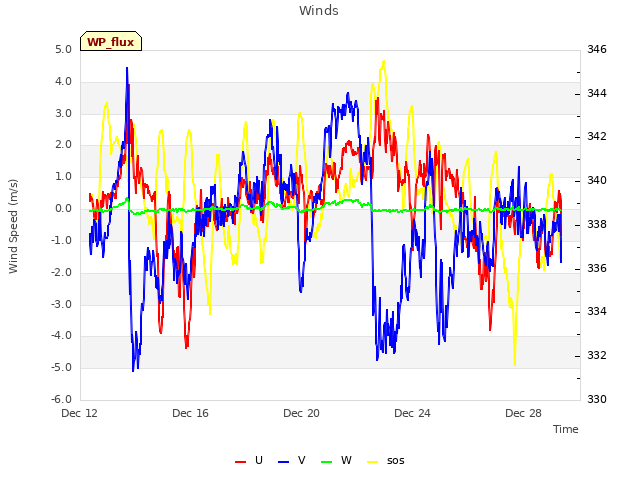The height and width of the screenshot is (480, 640).
Task: Click the 5.0 left axis value
Action: tap(64, 49)
